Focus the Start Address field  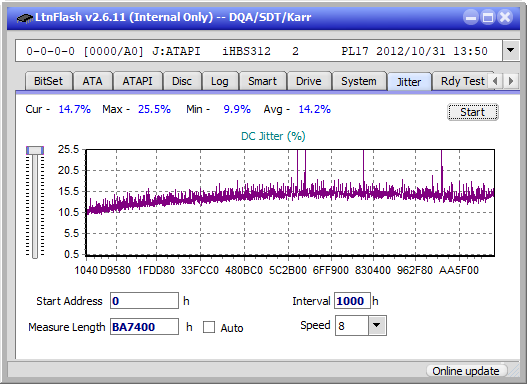[145, 300]
